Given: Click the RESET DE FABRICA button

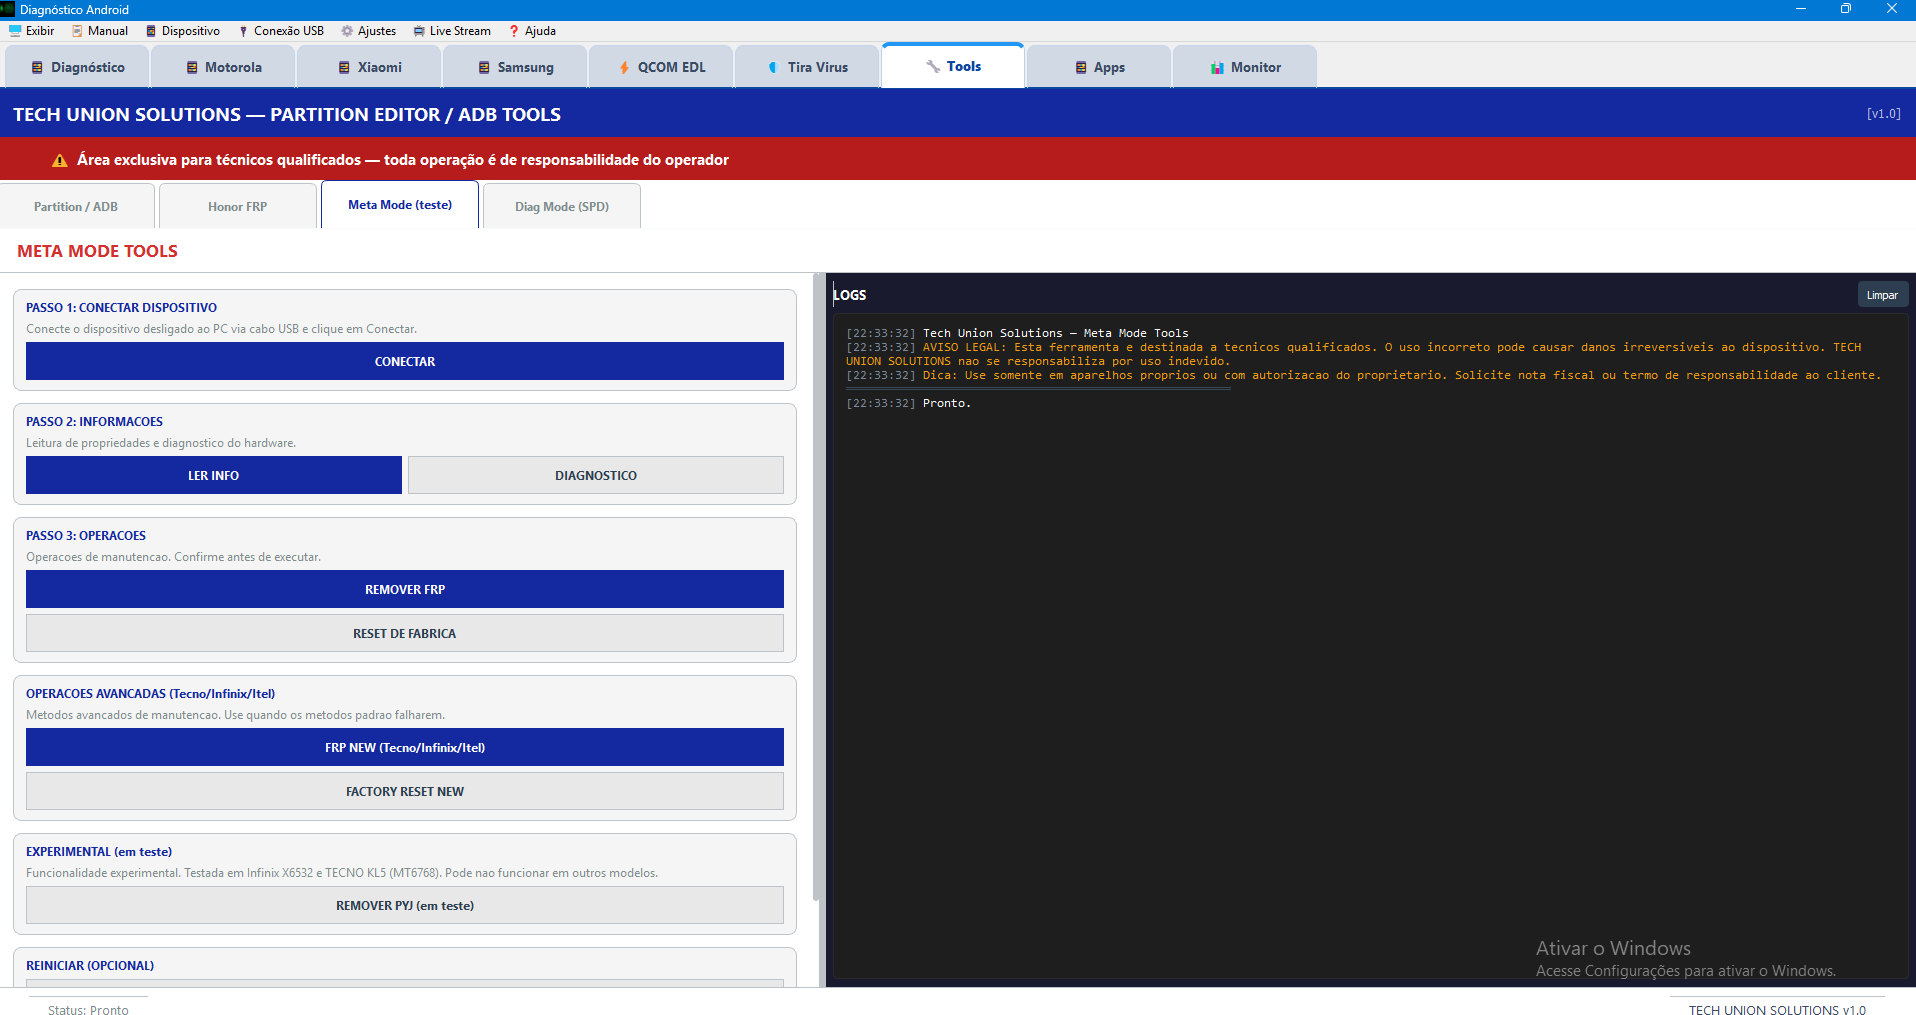Looking at the screenshot, I should coord(405,634).
